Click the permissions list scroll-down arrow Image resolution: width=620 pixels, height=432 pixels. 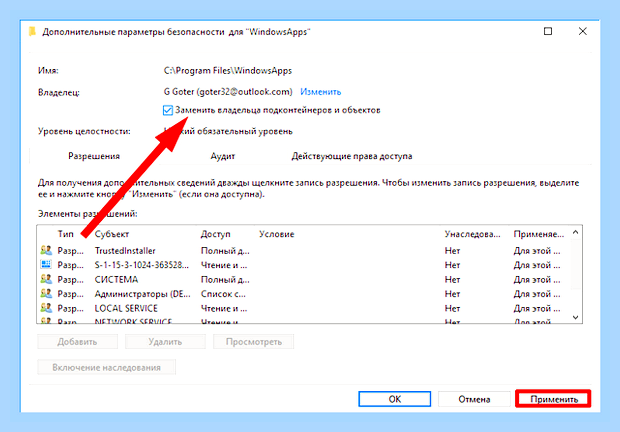[x=575, y=317]
